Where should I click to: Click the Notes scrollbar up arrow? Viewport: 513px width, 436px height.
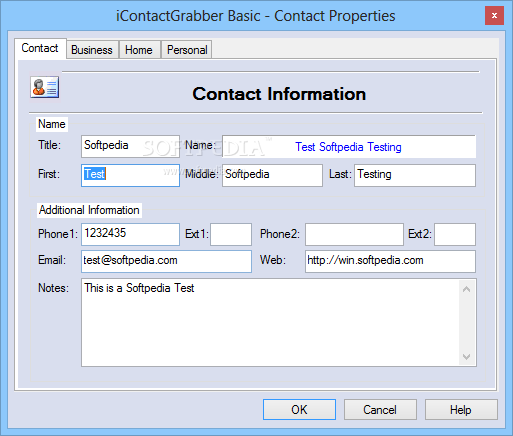click(467, 289)
